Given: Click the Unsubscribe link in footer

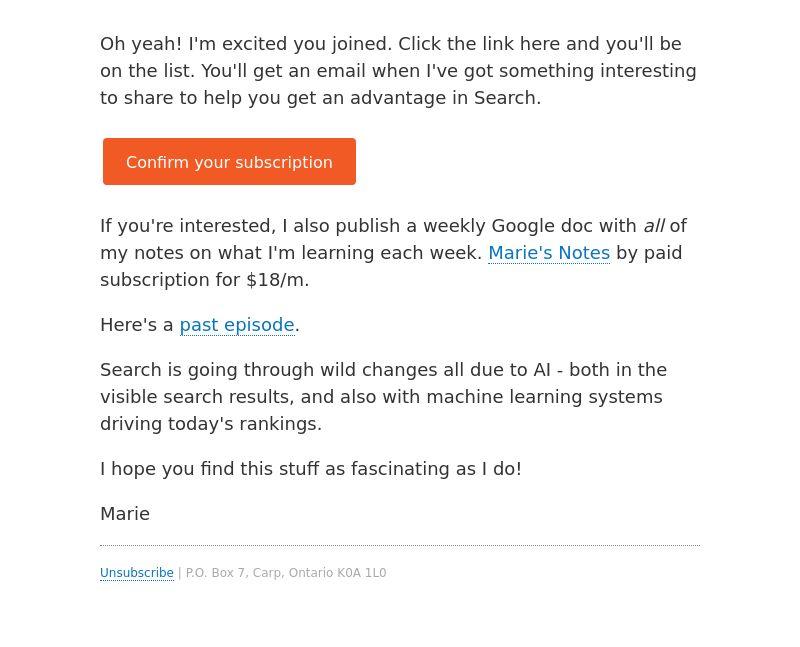Looking at the screenshot, I should pyautogui.click(x=137, y=573).
